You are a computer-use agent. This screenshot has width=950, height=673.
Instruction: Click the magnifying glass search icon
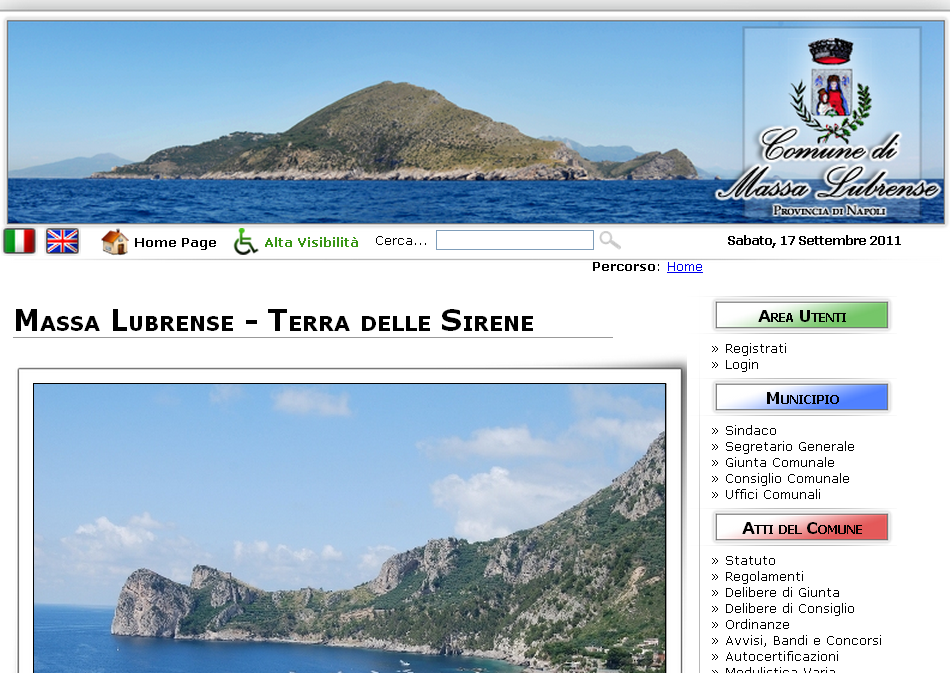click(610, 240)
